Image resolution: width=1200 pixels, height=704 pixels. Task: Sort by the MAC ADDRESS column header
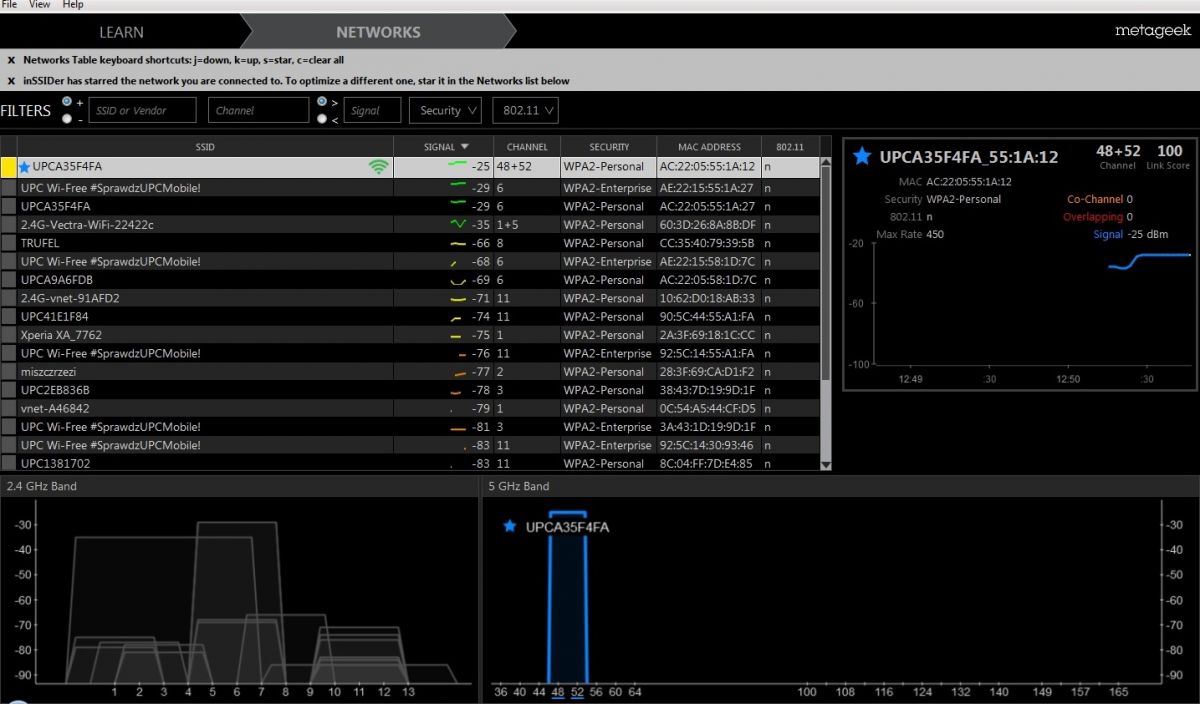[x=708, y=147]
